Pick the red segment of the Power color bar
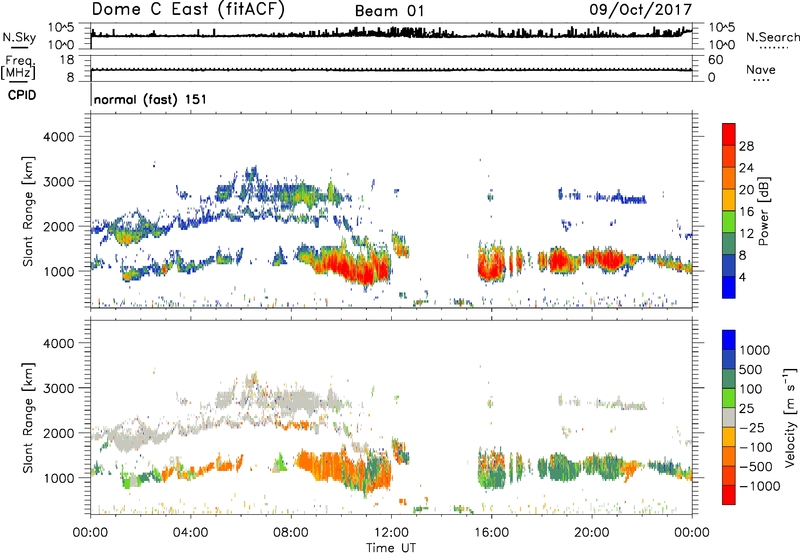Screen dimensions: 800x554 click(729, 134)
